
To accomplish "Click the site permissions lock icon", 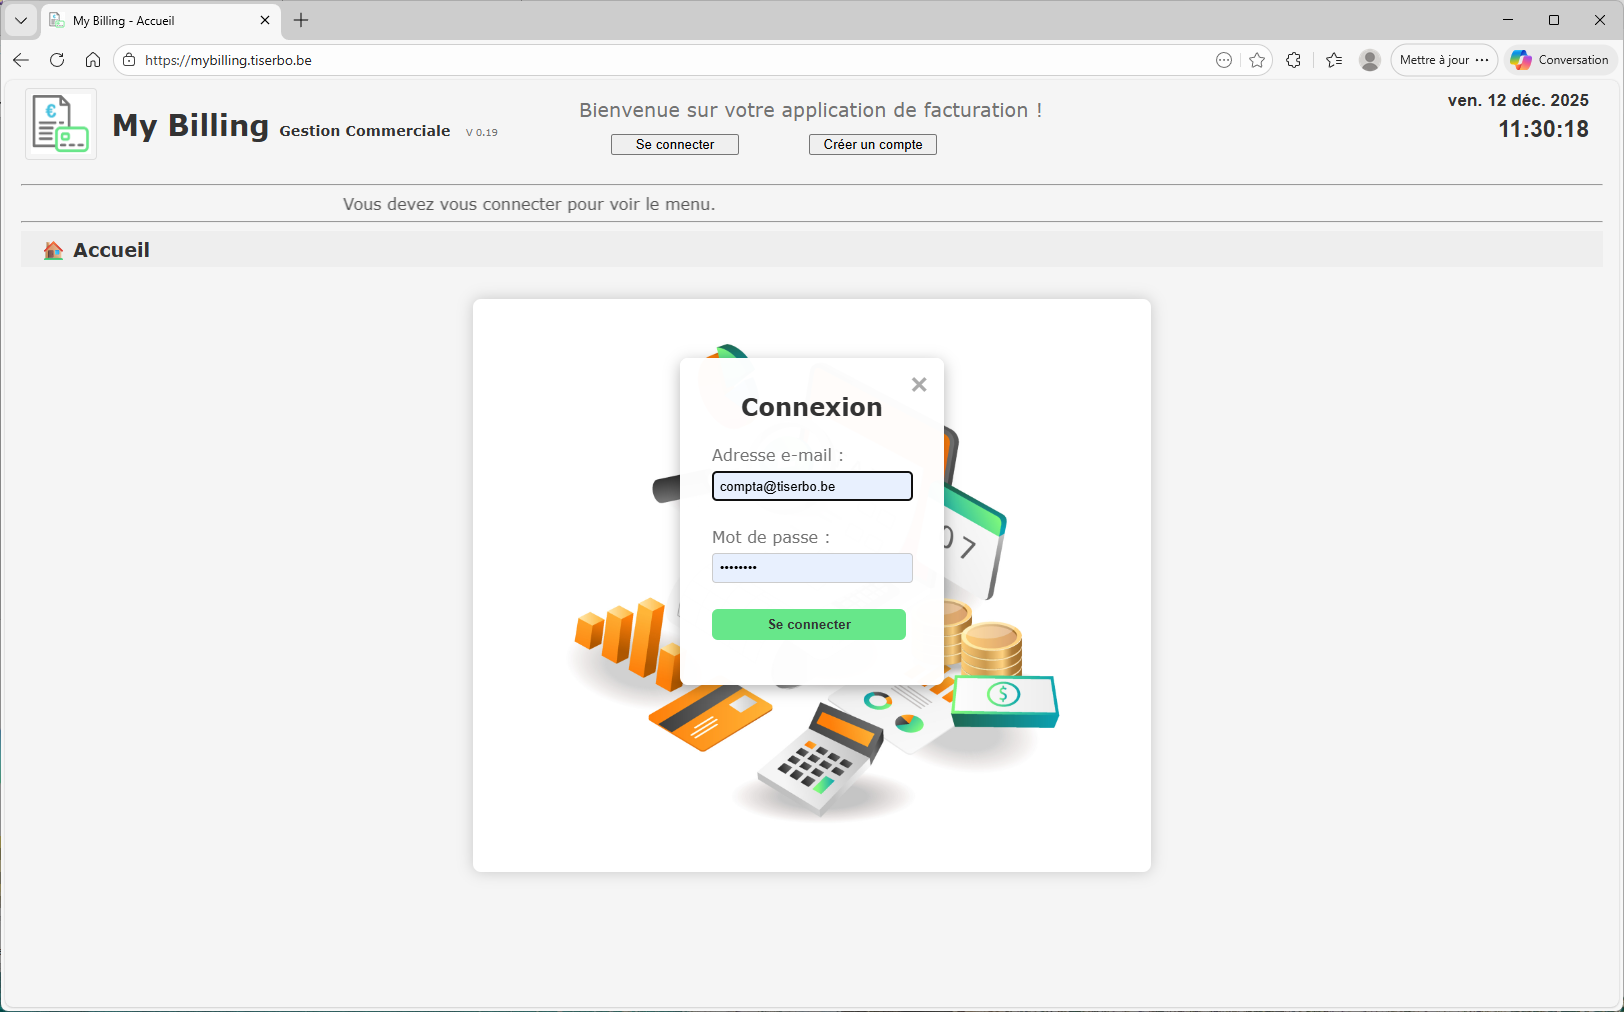I will pos(129,60).
